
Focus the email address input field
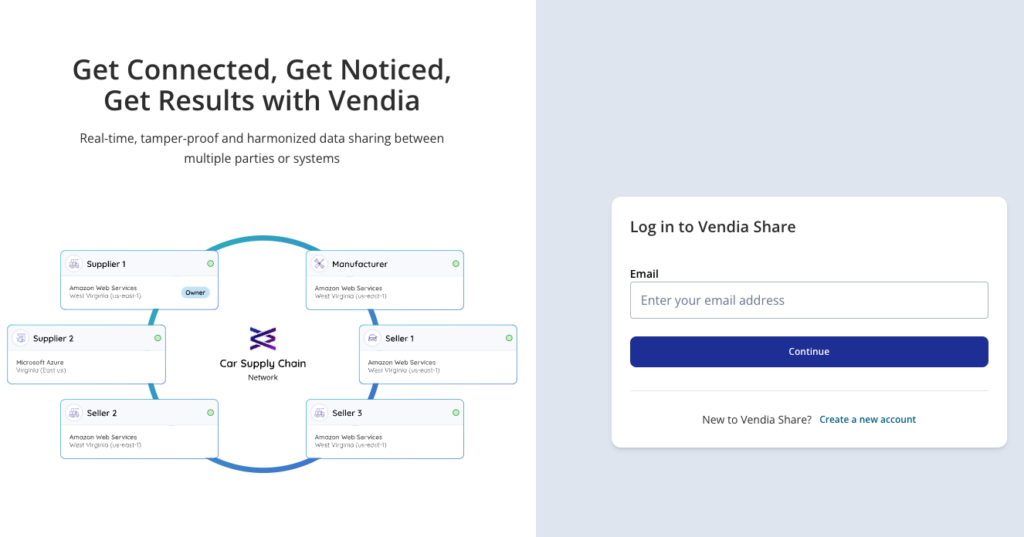pyautogui.click(x=808, y=301)
